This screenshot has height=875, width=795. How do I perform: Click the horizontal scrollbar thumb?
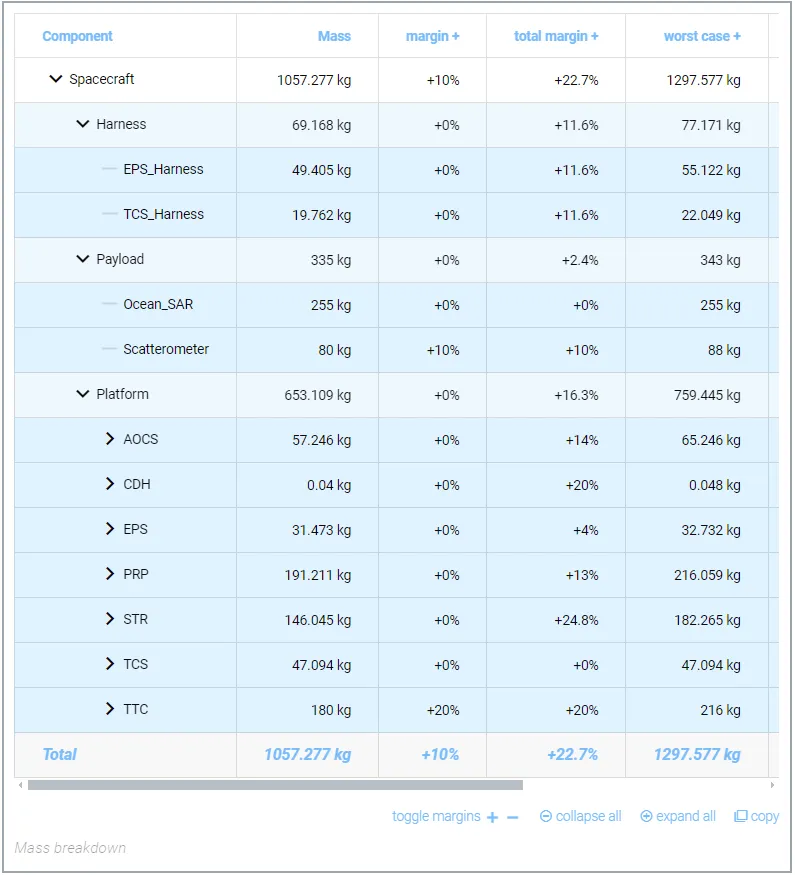point(275,785)
